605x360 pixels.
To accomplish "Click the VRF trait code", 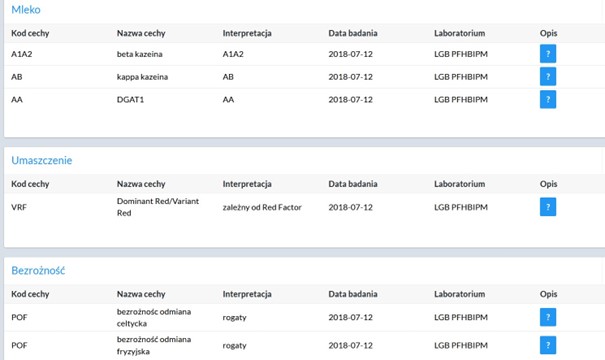I will click(x=19, y=207).
